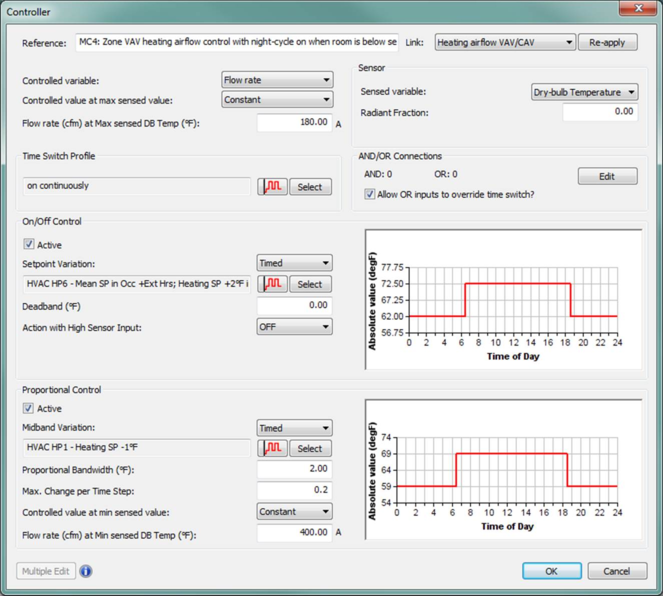Screen dimensions: 663x596
Task: Confirm with the OK button
Action: click(x=552, y=571)
